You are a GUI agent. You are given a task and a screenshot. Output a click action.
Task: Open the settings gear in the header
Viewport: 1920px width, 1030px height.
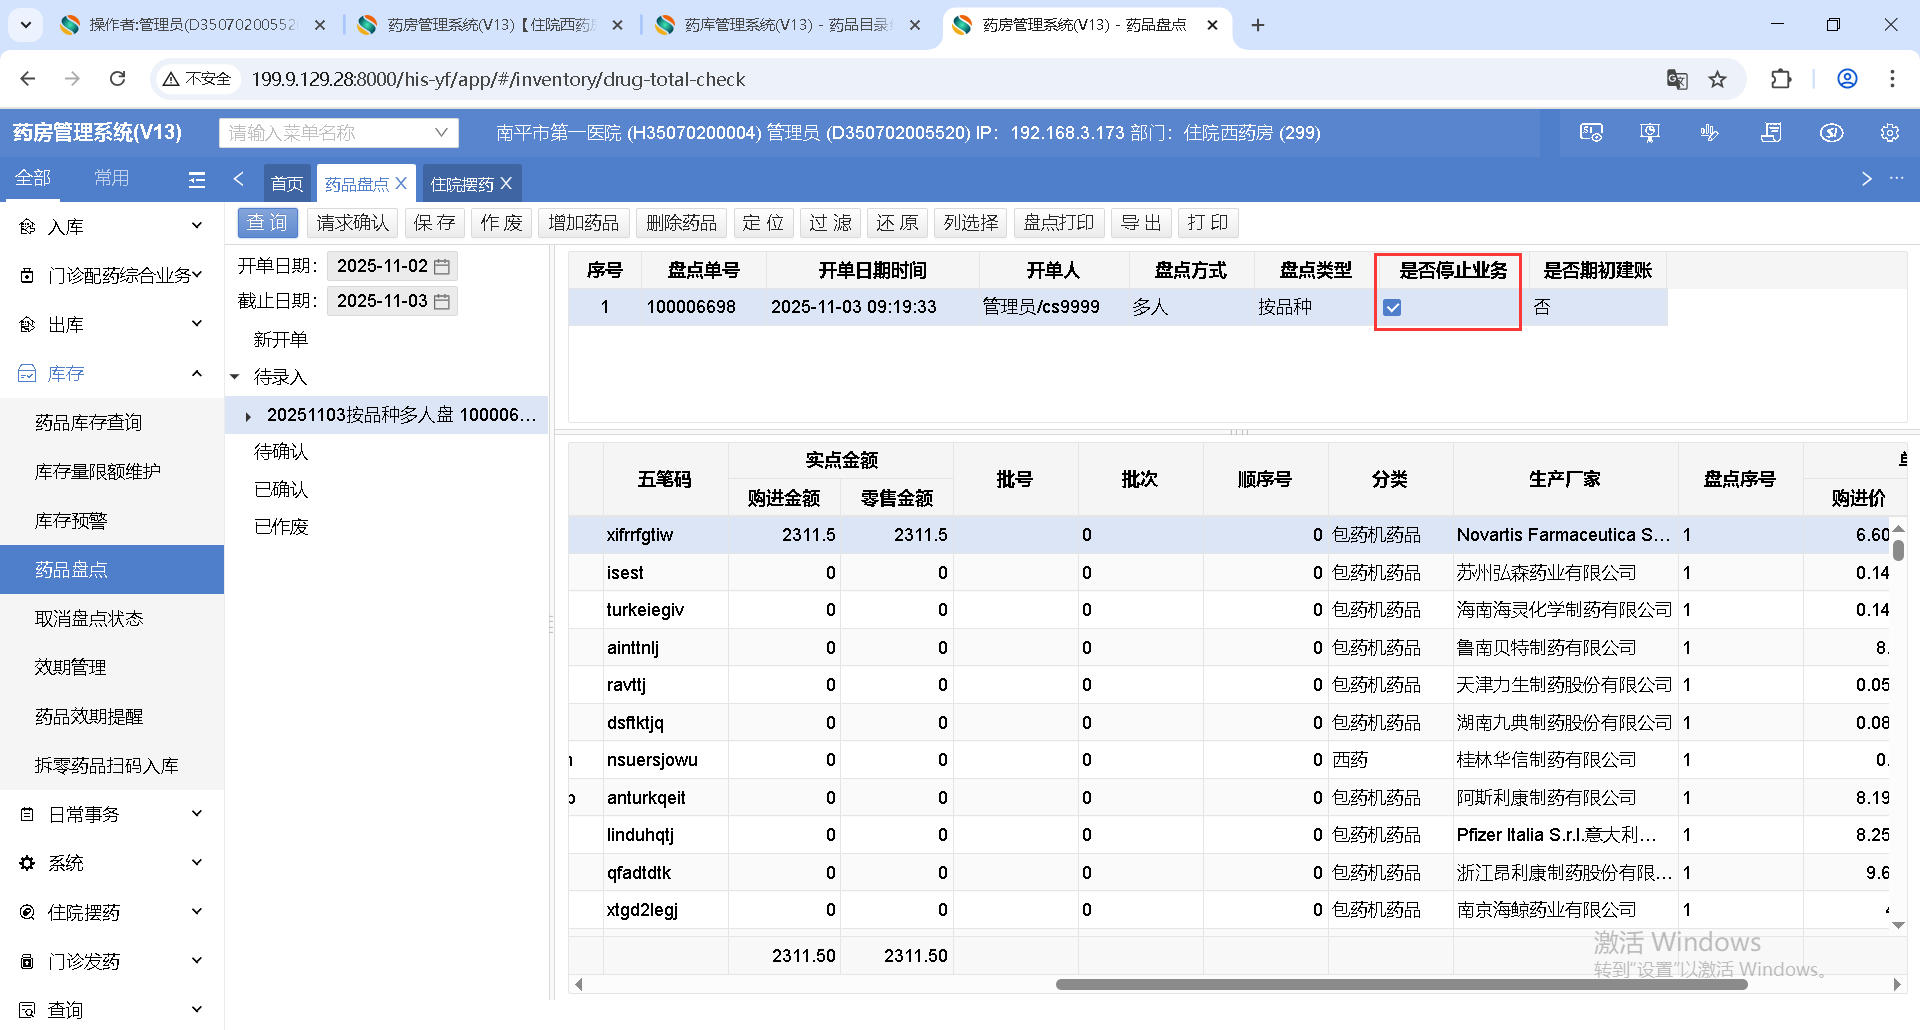pyautogui.click(x=1889, y=133)
